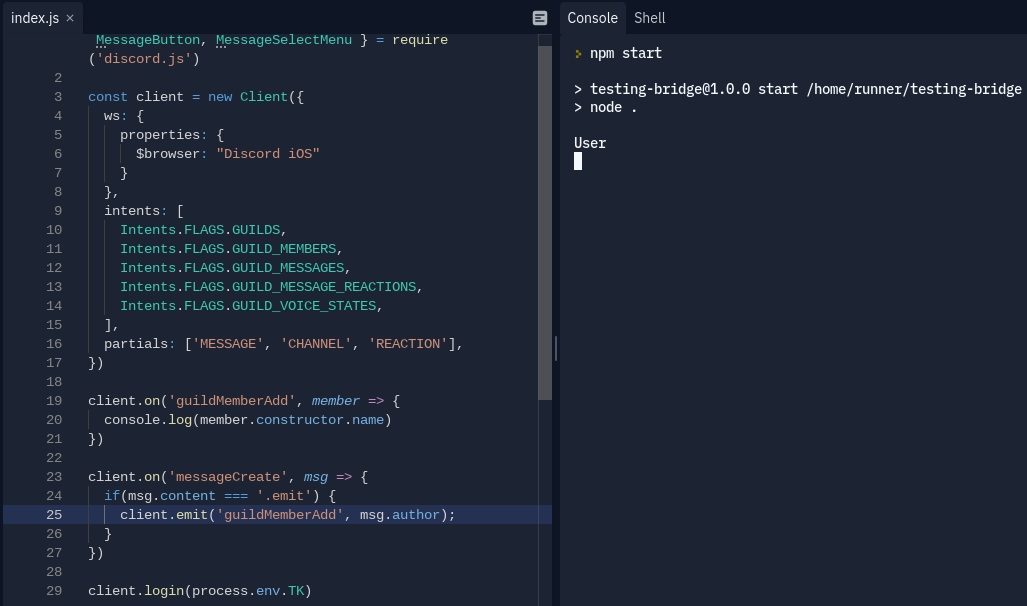Click the 'guildMemberAdd' string on line 19
1027x606 pixels.
pos(231,400)
